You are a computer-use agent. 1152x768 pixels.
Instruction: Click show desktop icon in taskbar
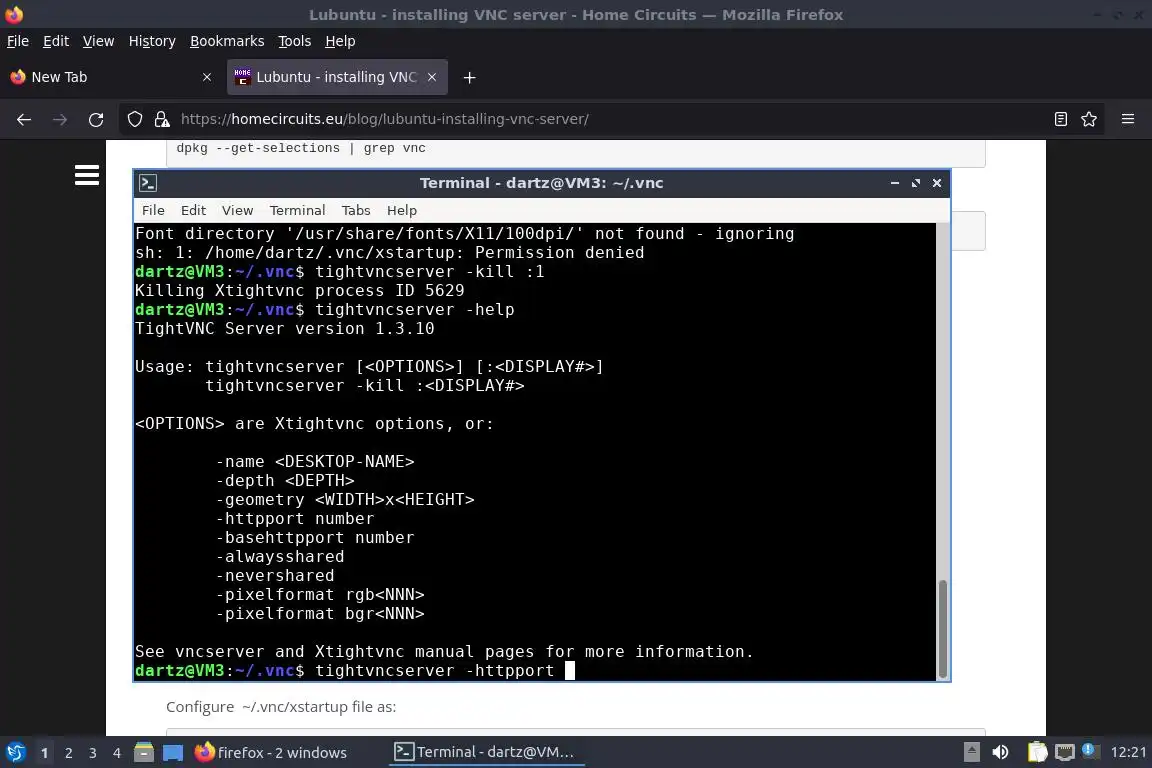coord(173,753)
